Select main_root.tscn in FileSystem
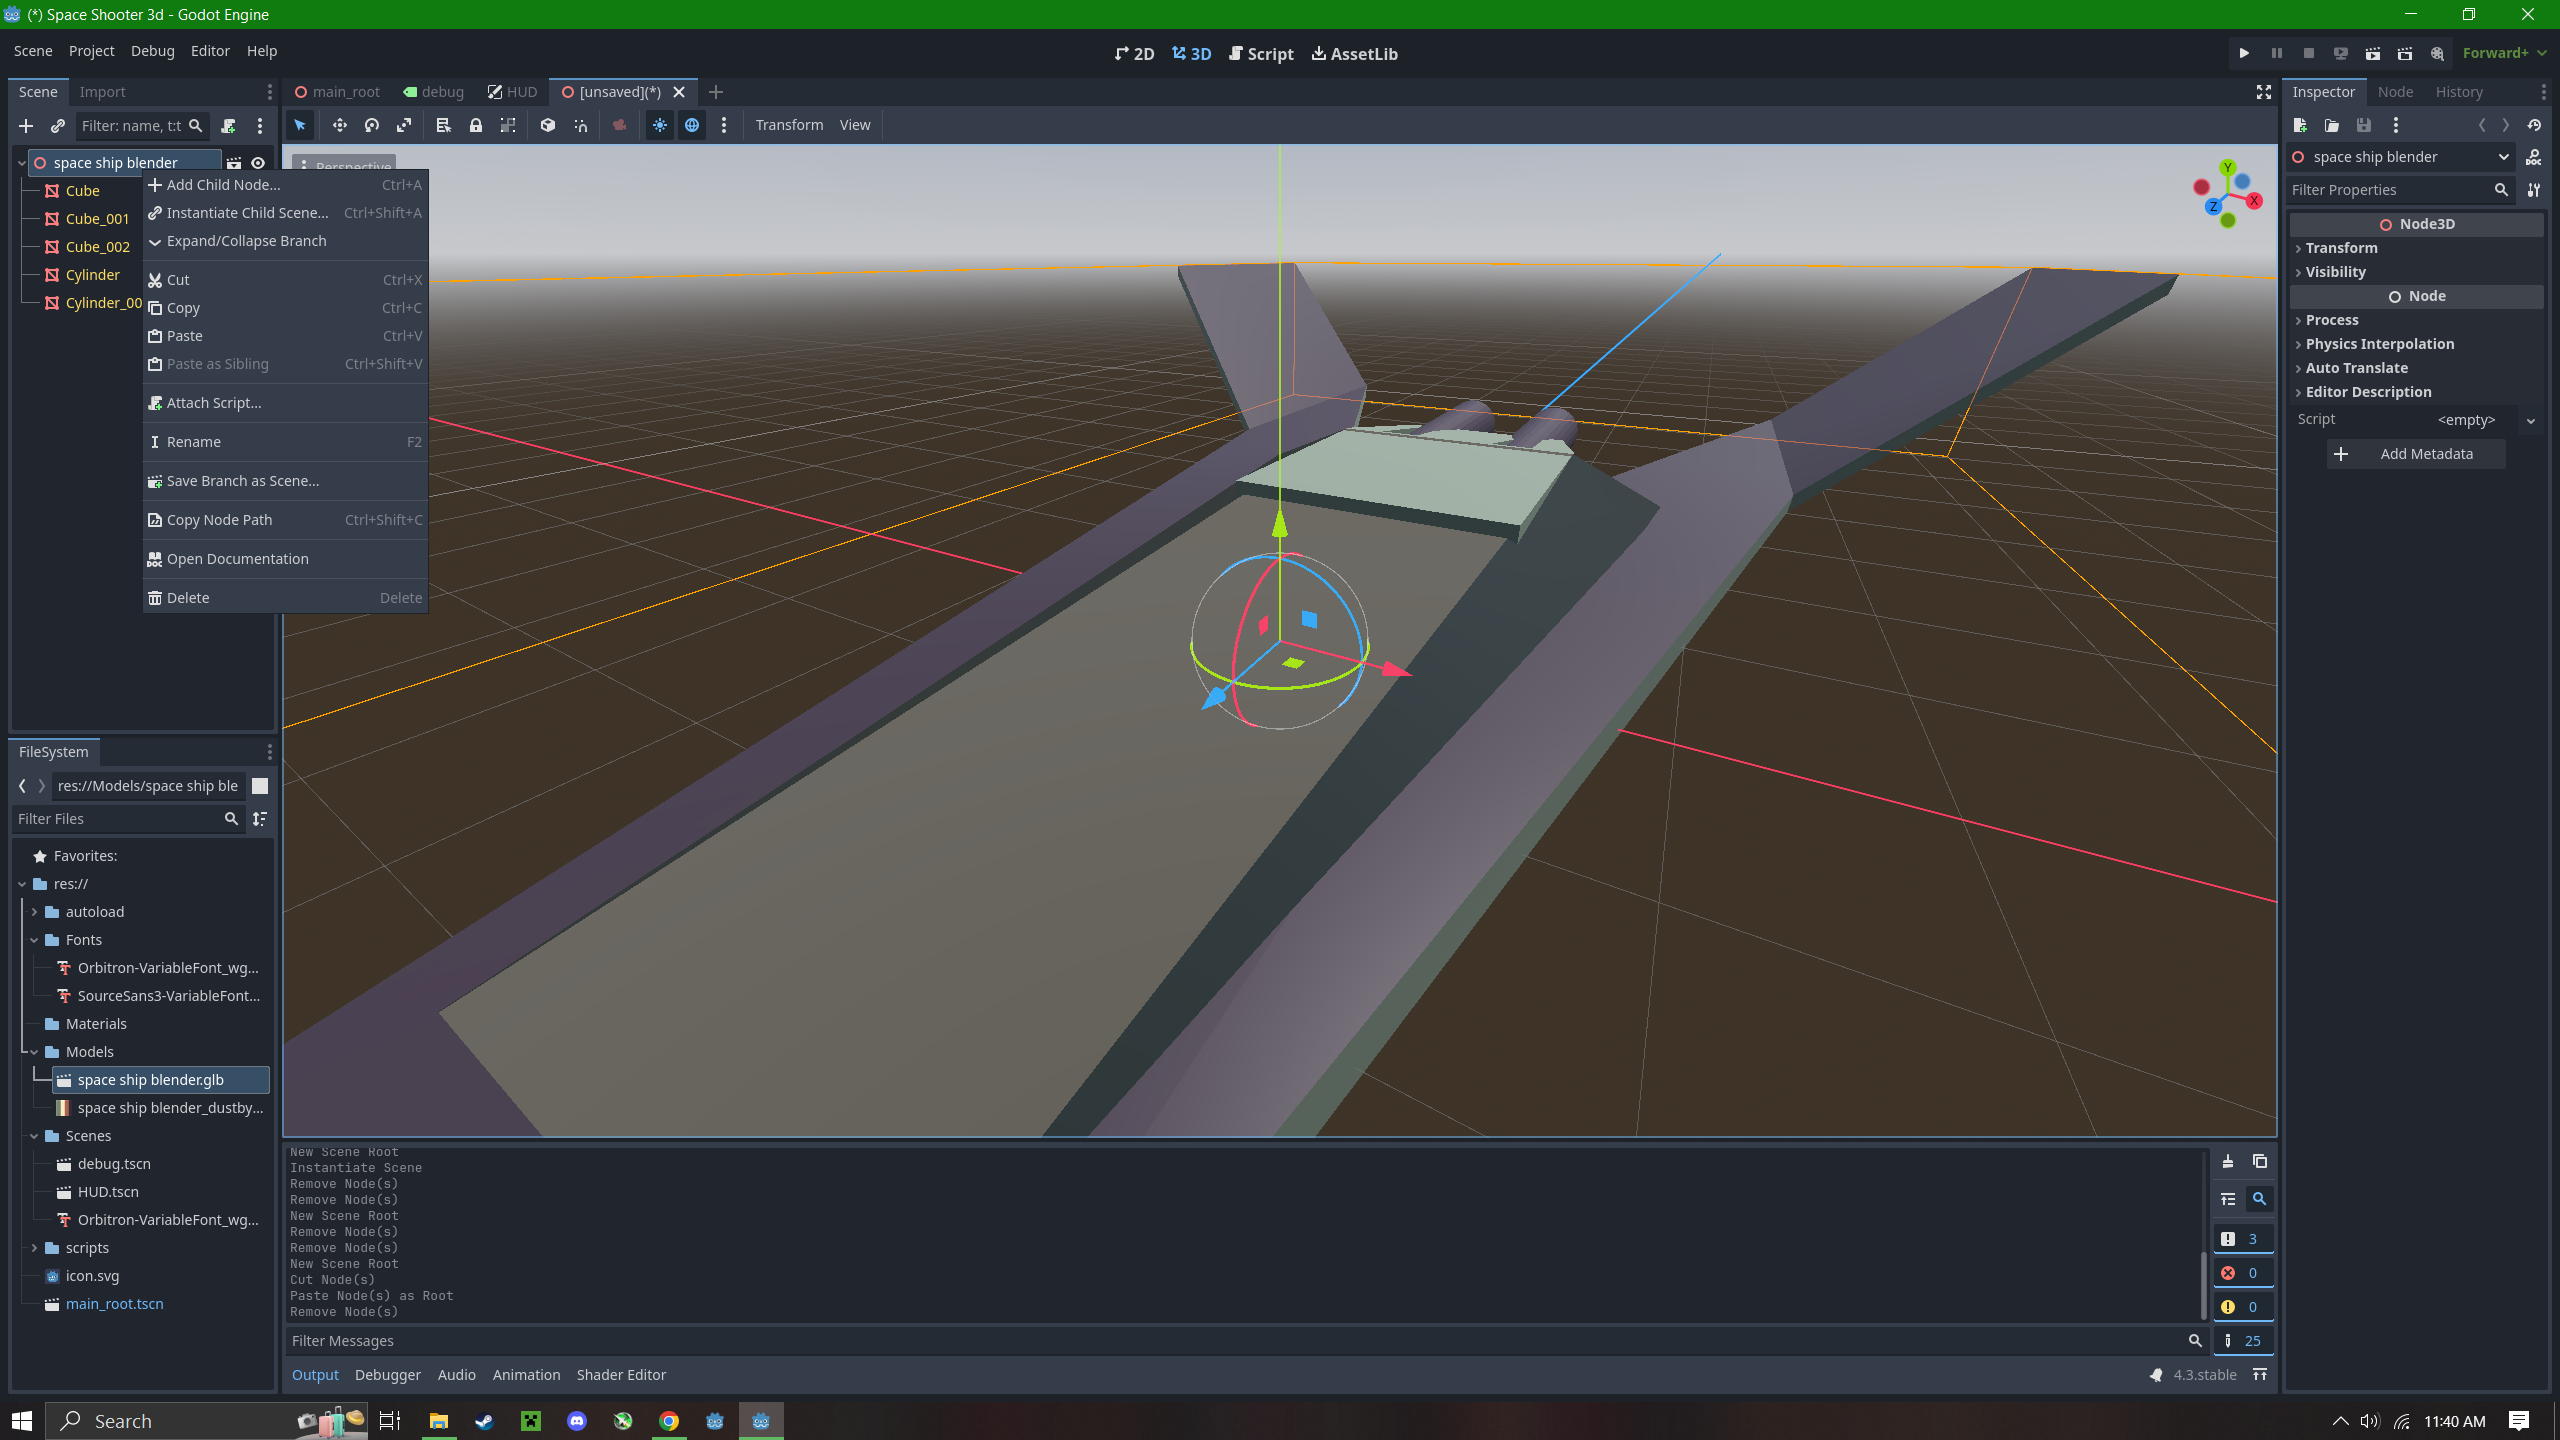 pos(114,1304)
